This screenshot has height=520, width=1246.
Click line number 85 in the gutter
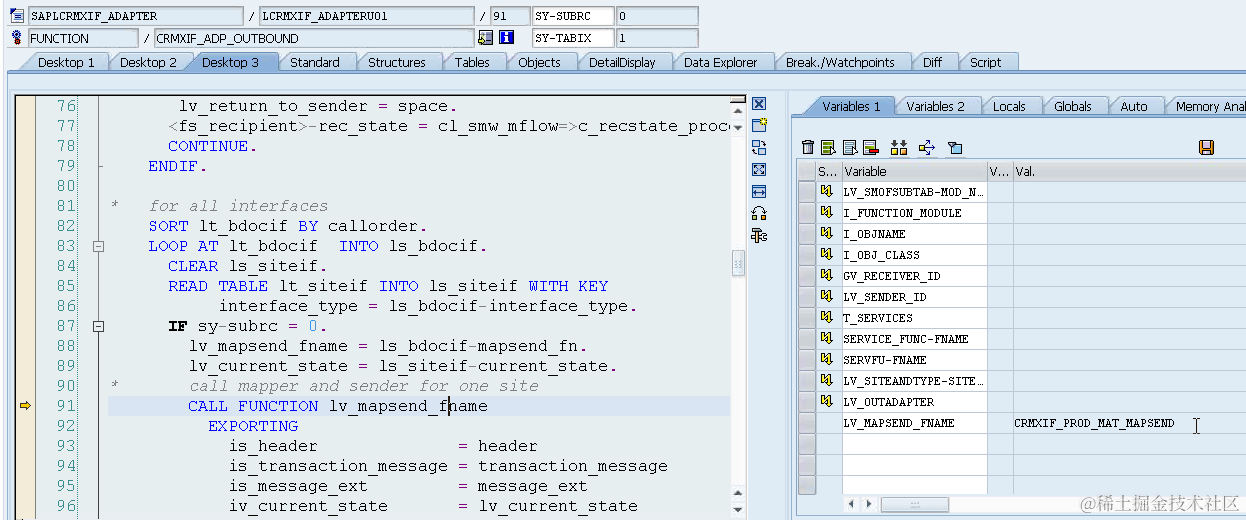click(66, 286)
